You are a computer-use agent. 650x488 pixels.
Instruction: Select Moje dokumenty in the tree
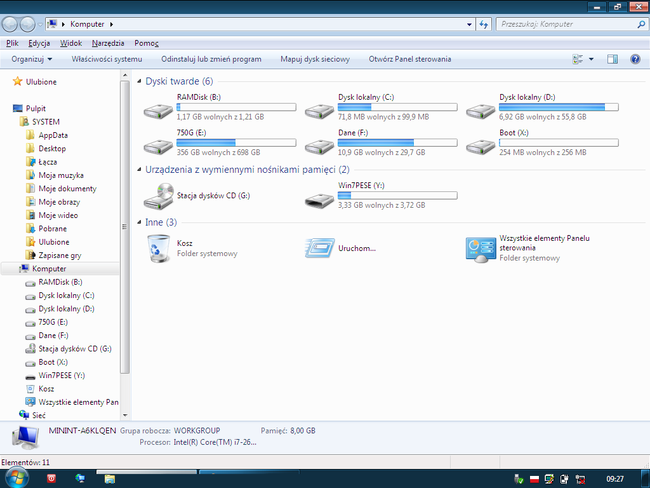(x=67, y=189)
